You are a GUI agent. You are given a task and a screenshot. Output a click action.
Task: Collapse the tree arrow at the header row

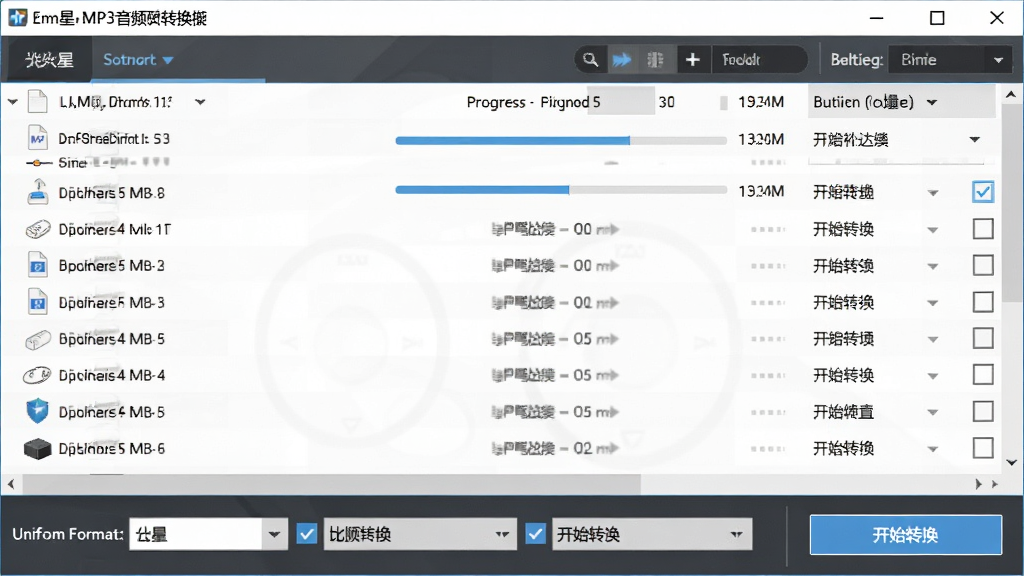(x=13, y=102)
